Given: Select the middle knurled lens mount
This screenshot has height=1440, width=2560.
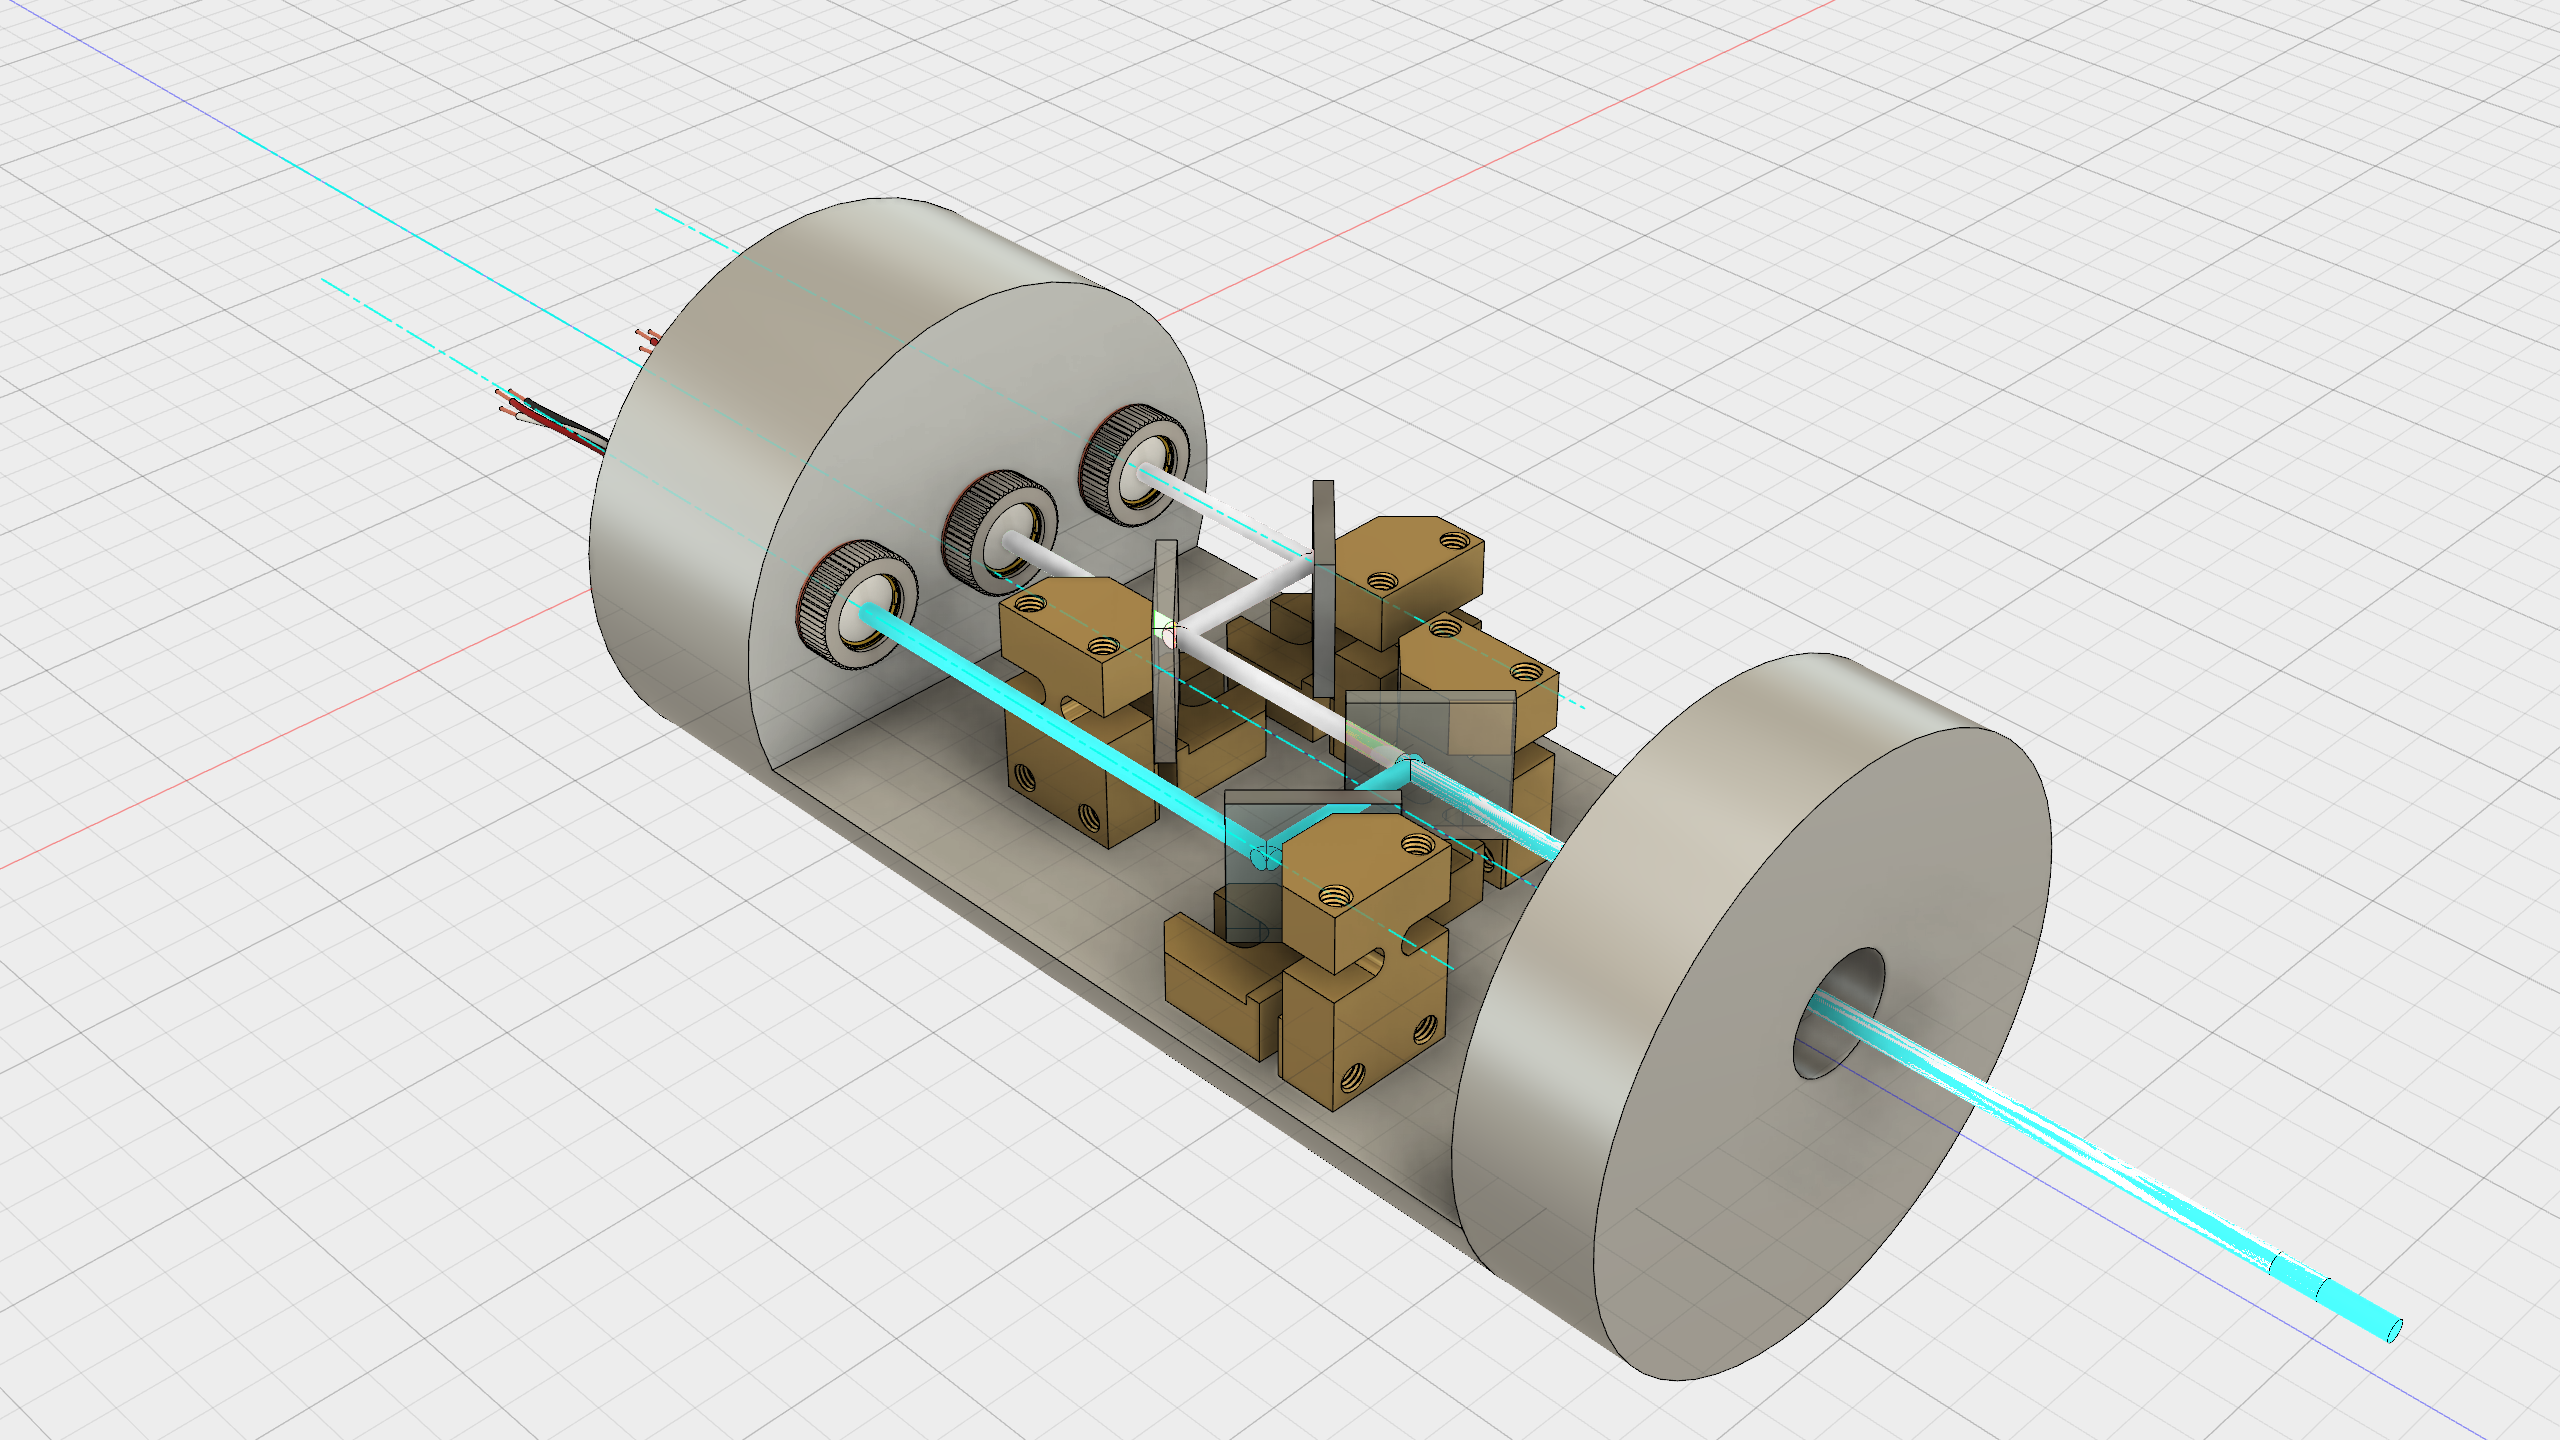Looking at the screenshot, I should click(x=1000, y=531).
